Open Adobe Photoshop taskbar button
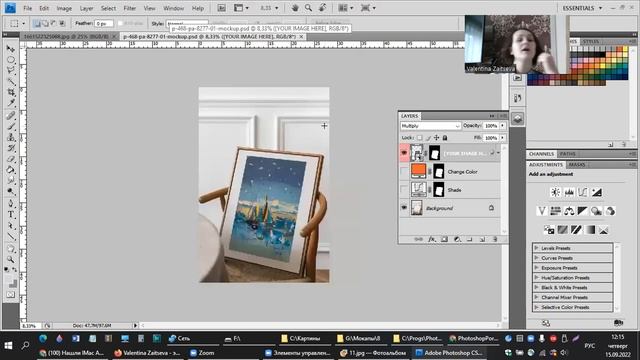This screenshot has width=640, height=360. [x=448, y=353]
